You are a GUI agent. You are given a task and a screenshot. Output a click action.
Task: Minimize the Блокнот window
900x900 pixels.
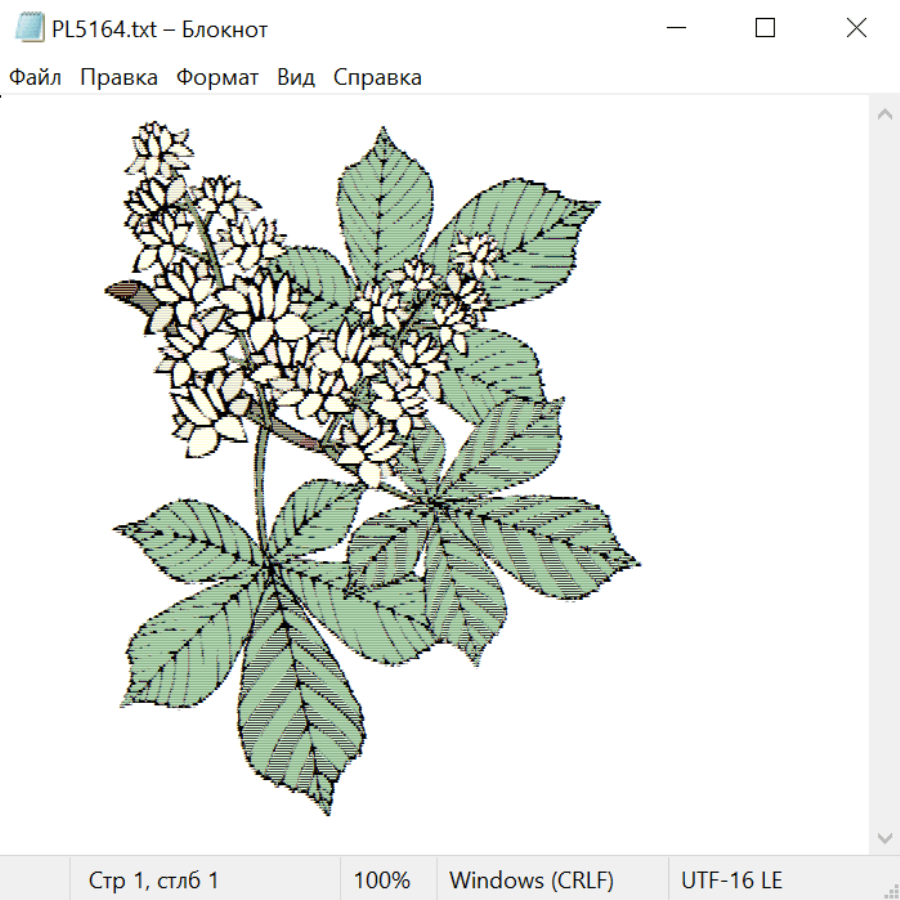click(676, 28)
